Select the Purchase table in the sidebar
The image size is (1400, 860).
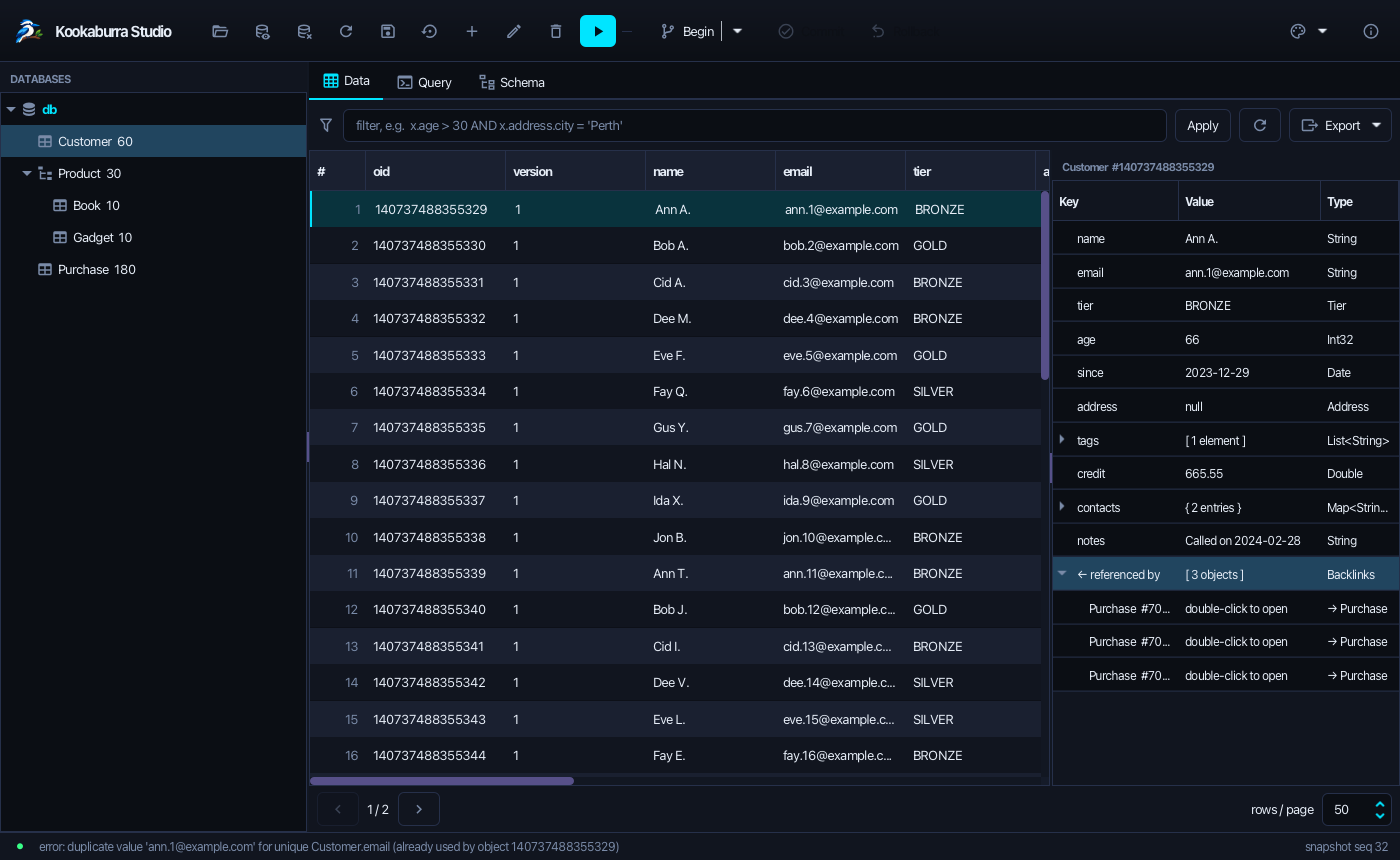pyautogui.click(x=153, y=269)
